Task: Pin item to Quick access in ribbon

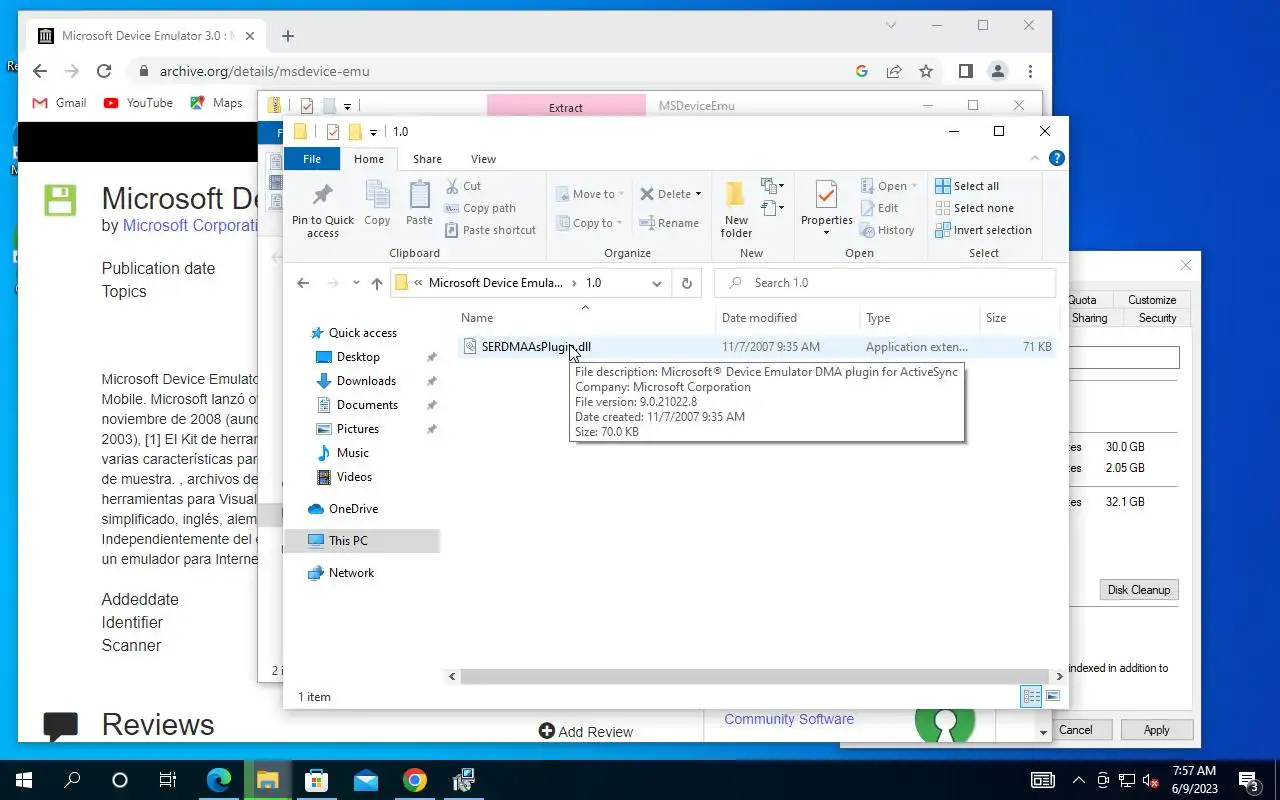Action: click(x=322, y=209)
